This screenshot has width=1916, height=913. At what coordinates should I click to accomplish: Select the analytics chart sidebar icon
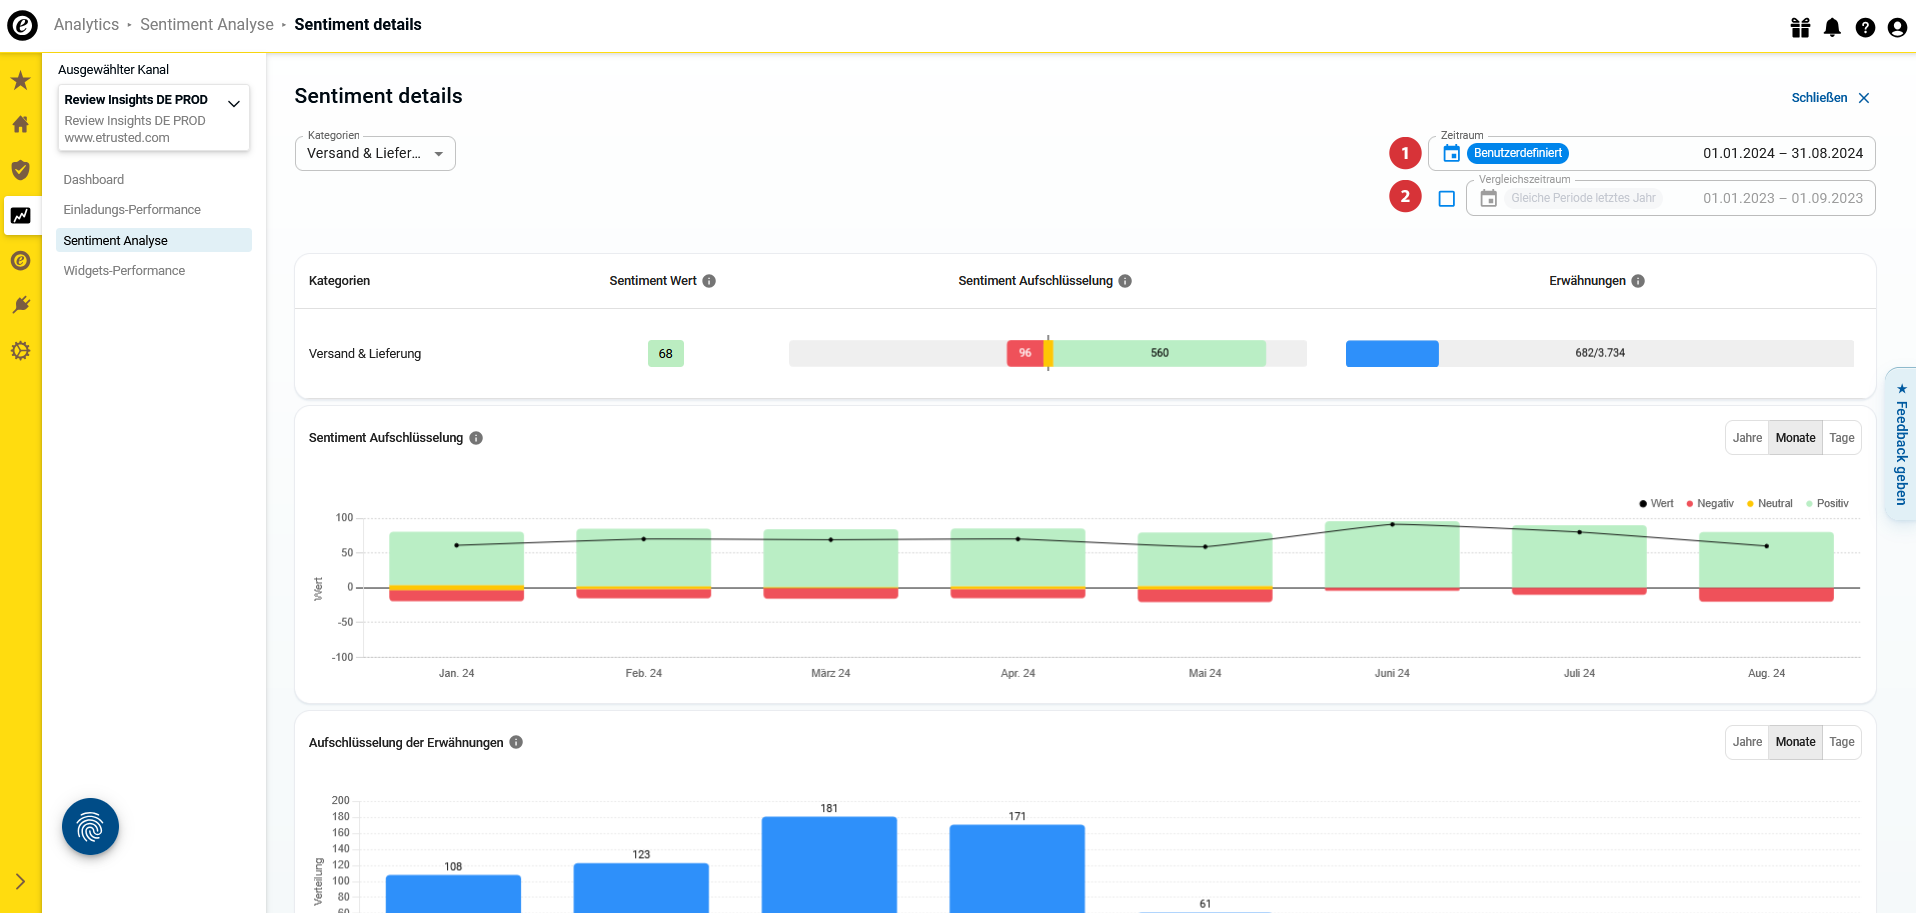(x=20, y=215)
